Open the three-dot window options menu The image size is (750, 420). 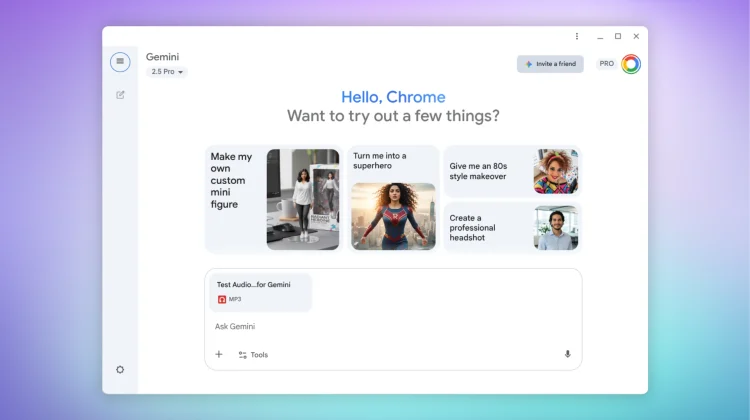pyautogui.click(x=576, y=36)
